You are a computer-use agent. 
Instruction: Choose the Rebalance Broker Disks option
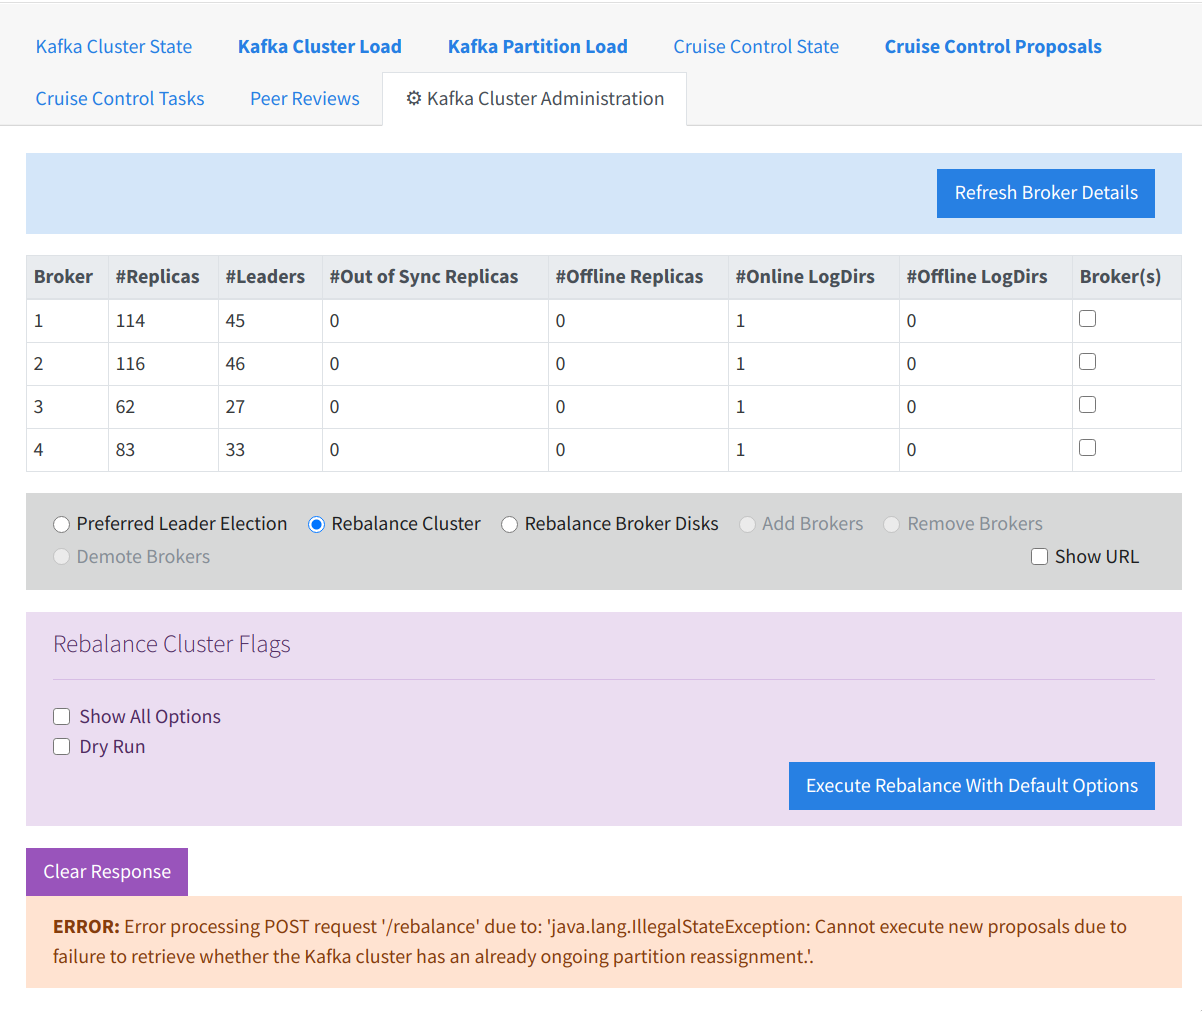pyautogui.click(x=509, y=523)
